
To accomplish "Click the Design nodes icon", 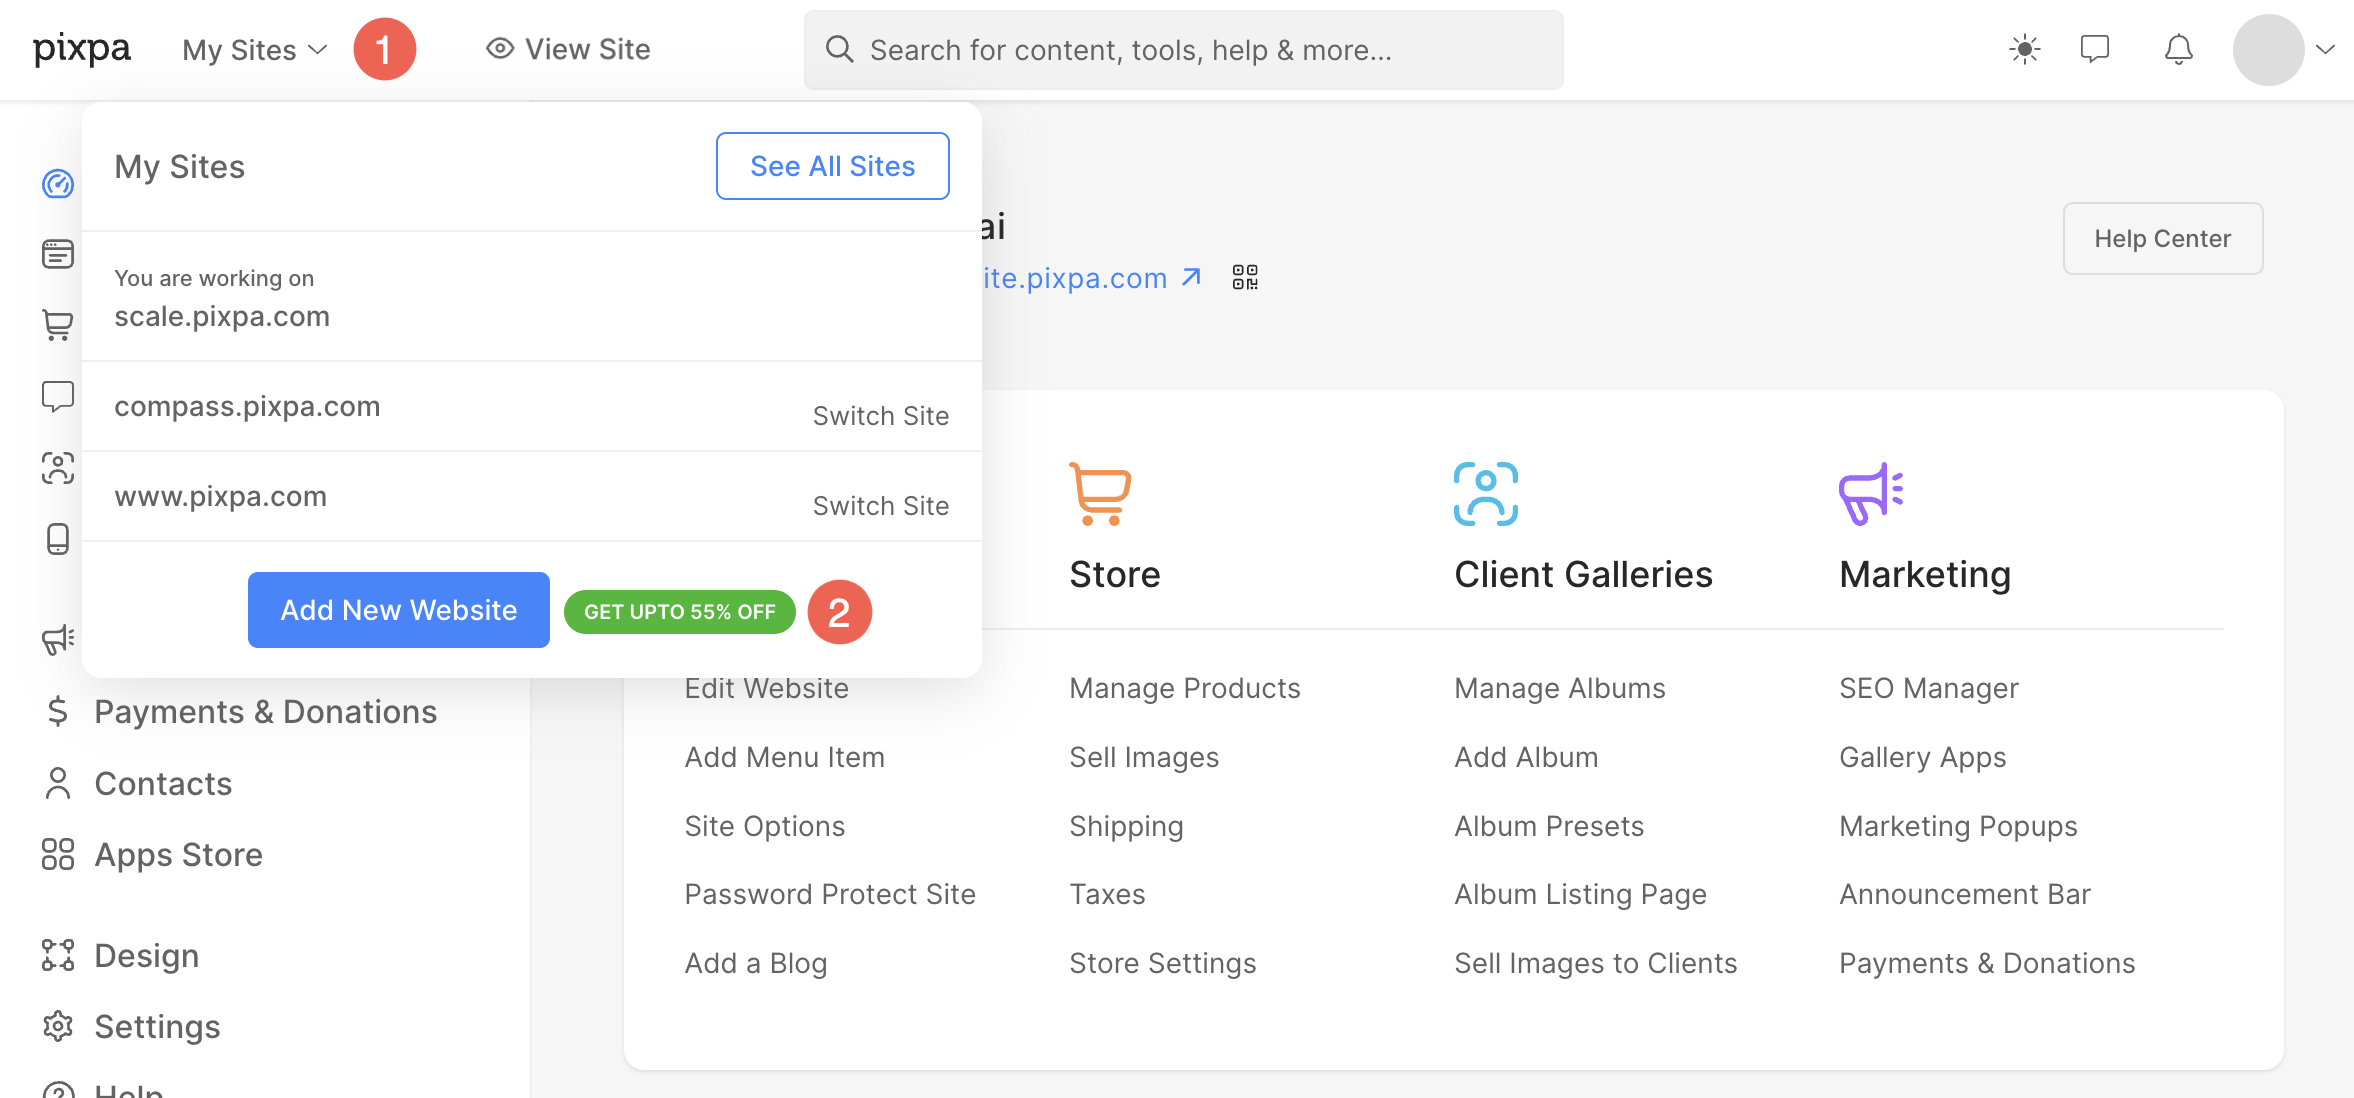I will 58,955.
